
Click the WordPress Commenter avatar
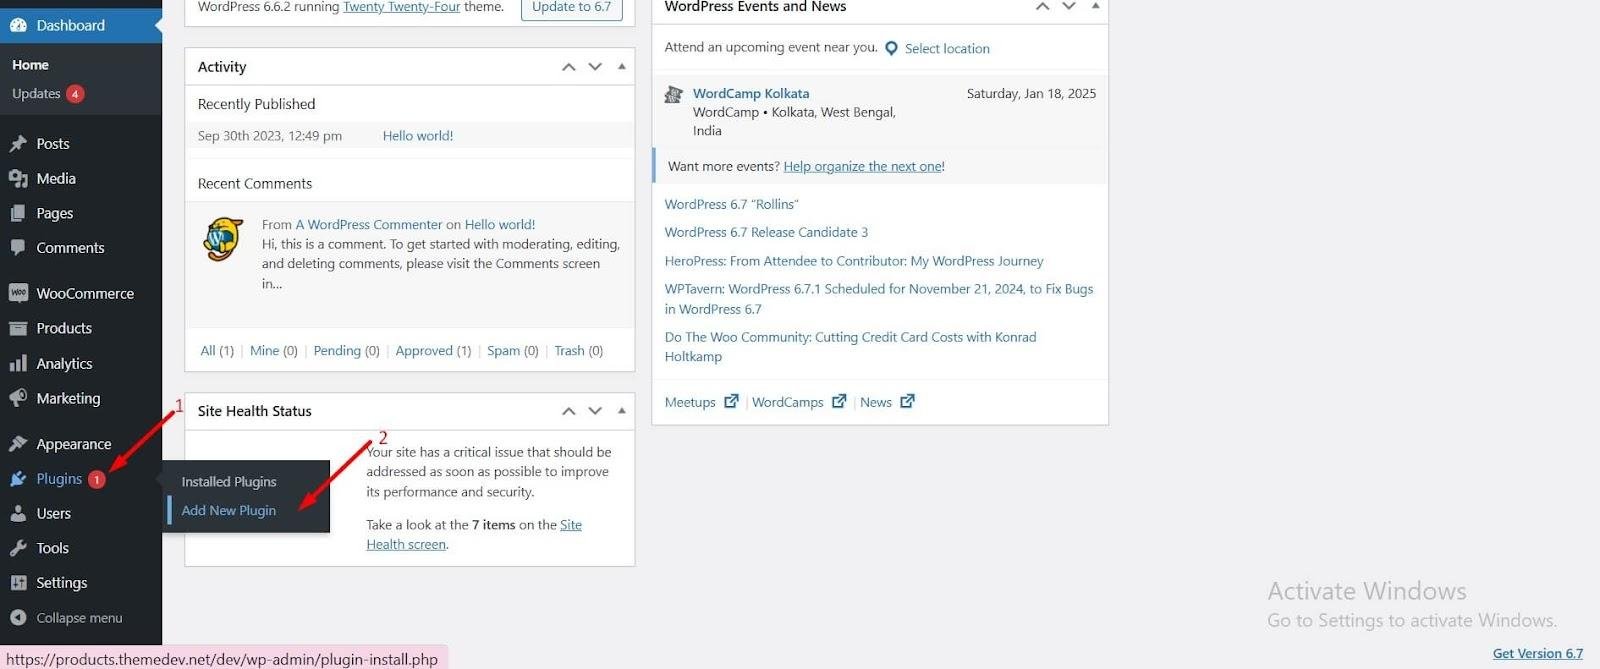point(223,240)
